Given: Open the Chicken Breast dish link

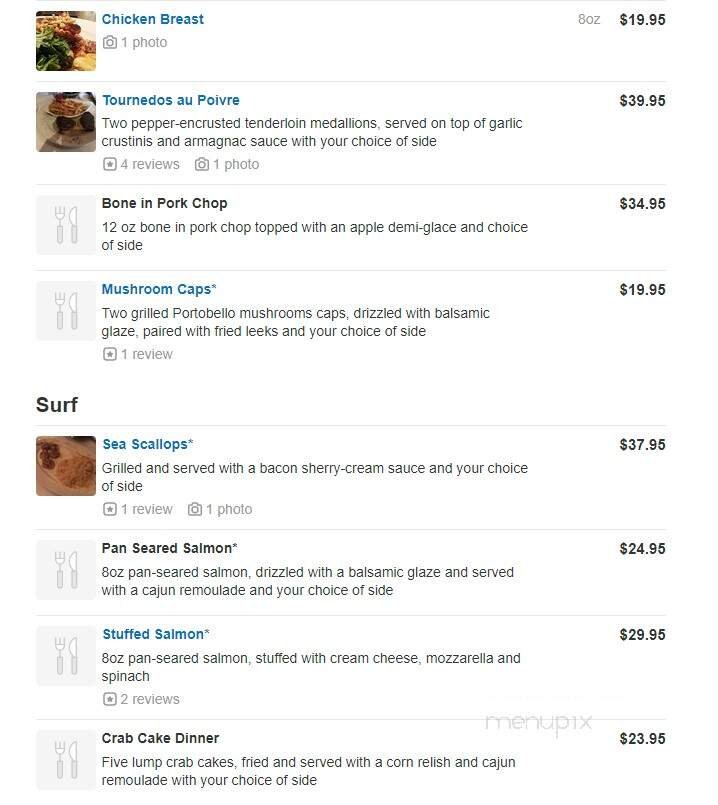Looking at the screenshot, I should (153, 19).
